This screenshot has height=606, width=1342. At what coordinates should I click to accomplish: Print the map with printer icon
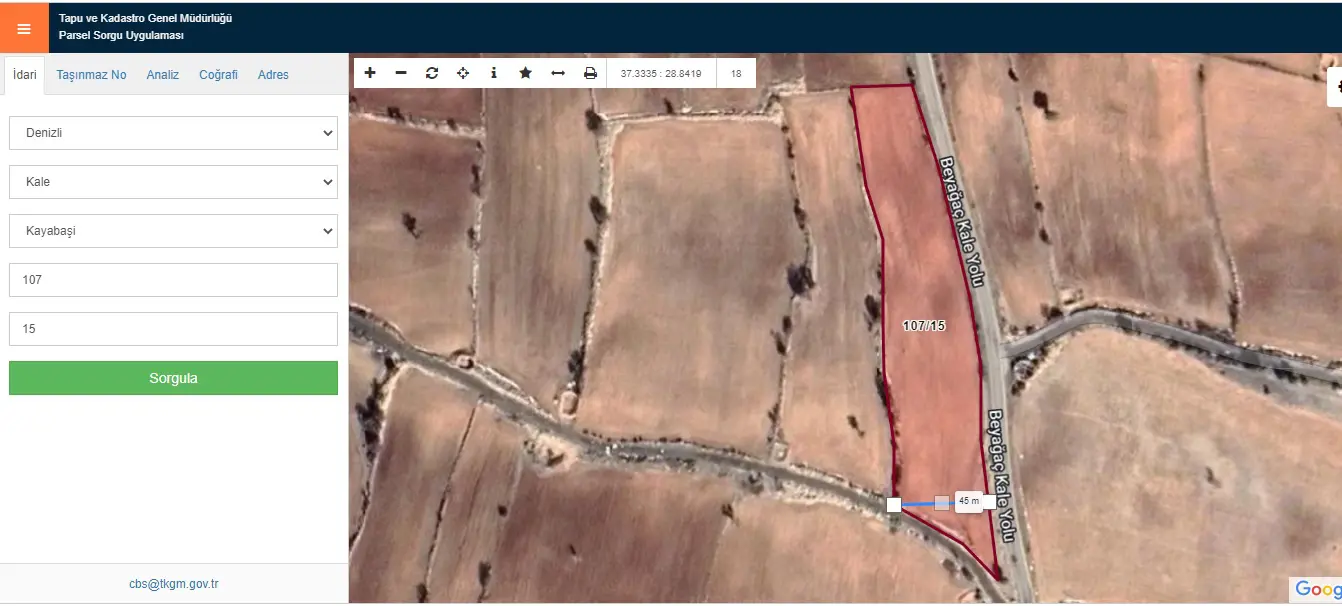pyautogui.click(x=590, y=73)
